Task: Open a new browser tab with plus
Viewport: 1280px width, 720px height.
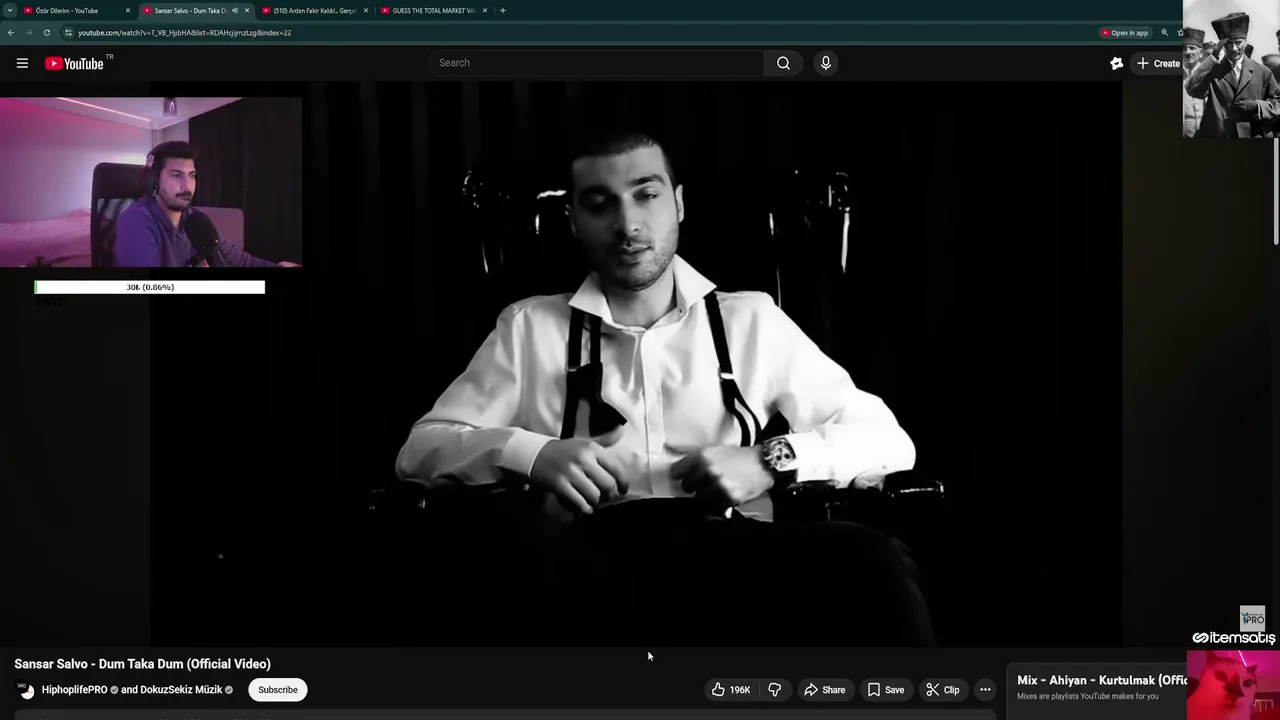Action: [503, 11]
